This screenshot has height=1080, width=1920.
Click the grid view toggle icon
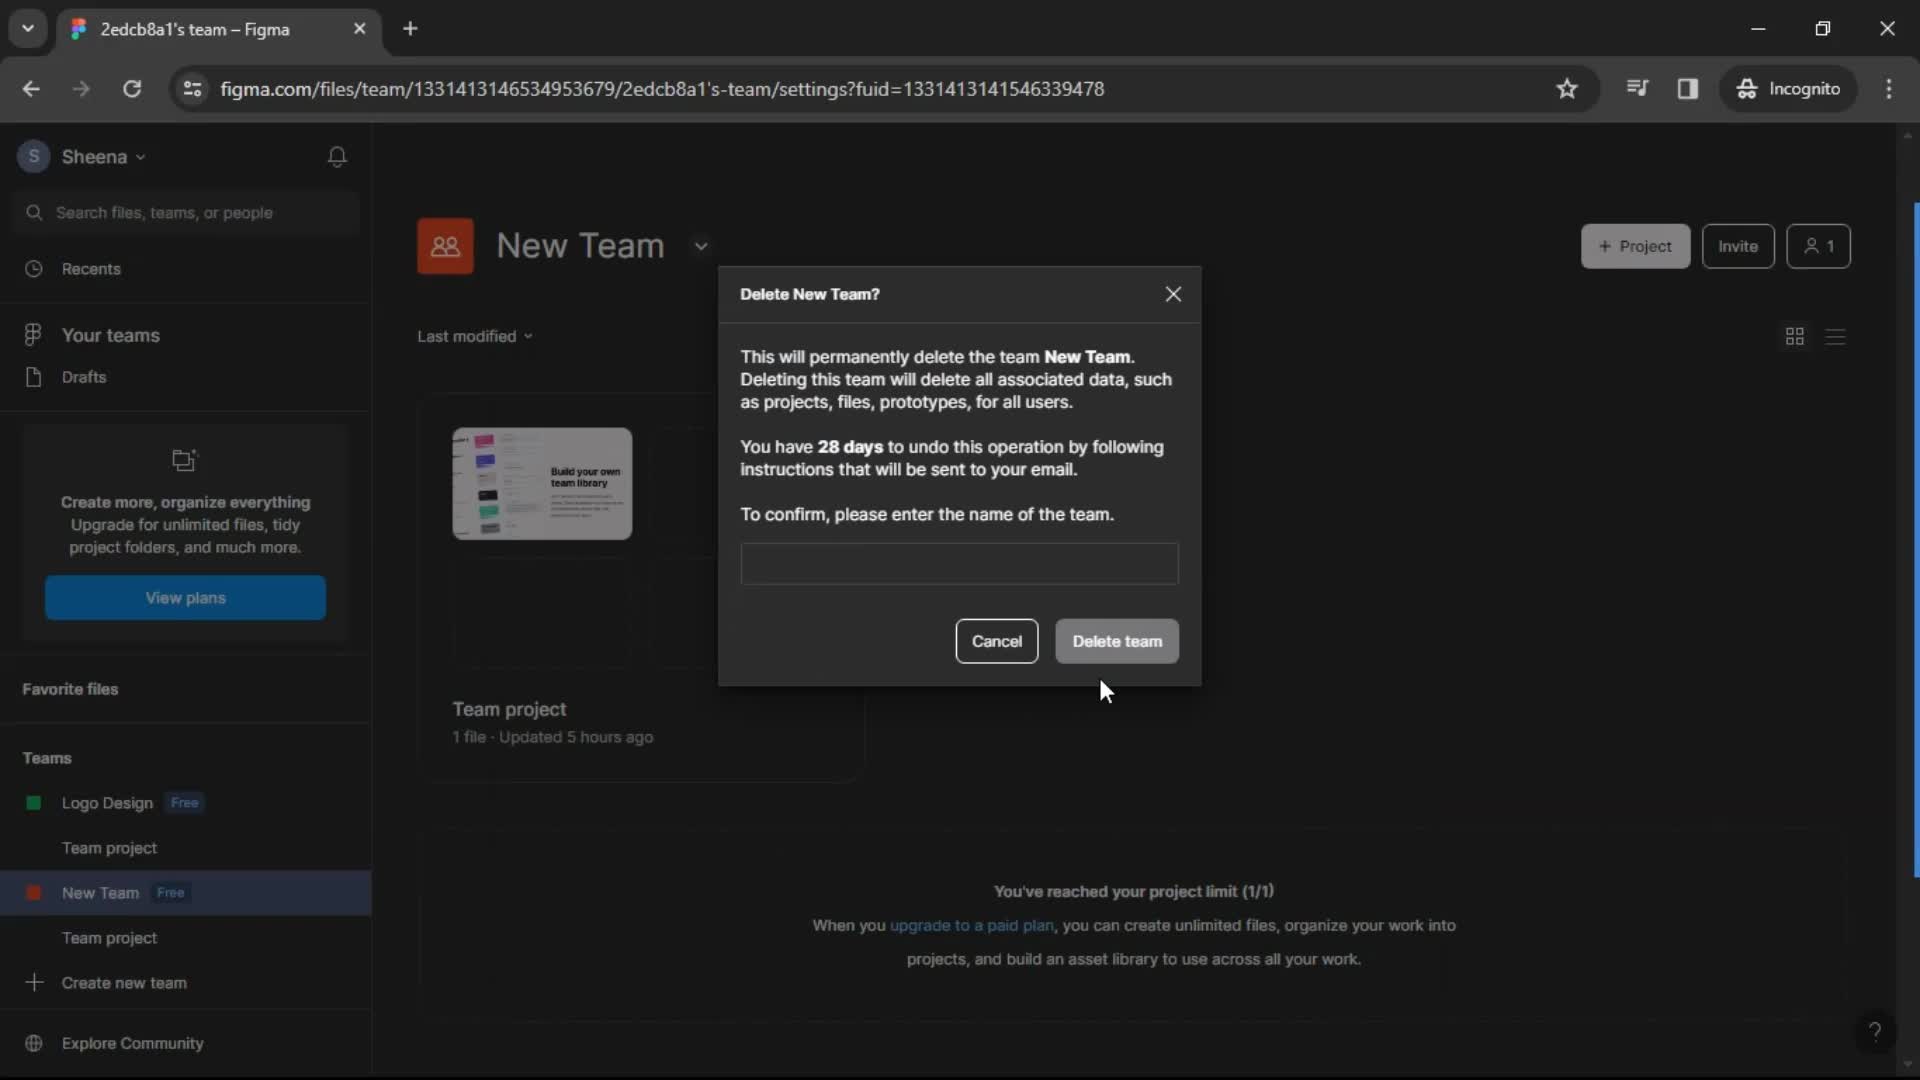(1795, 336)
